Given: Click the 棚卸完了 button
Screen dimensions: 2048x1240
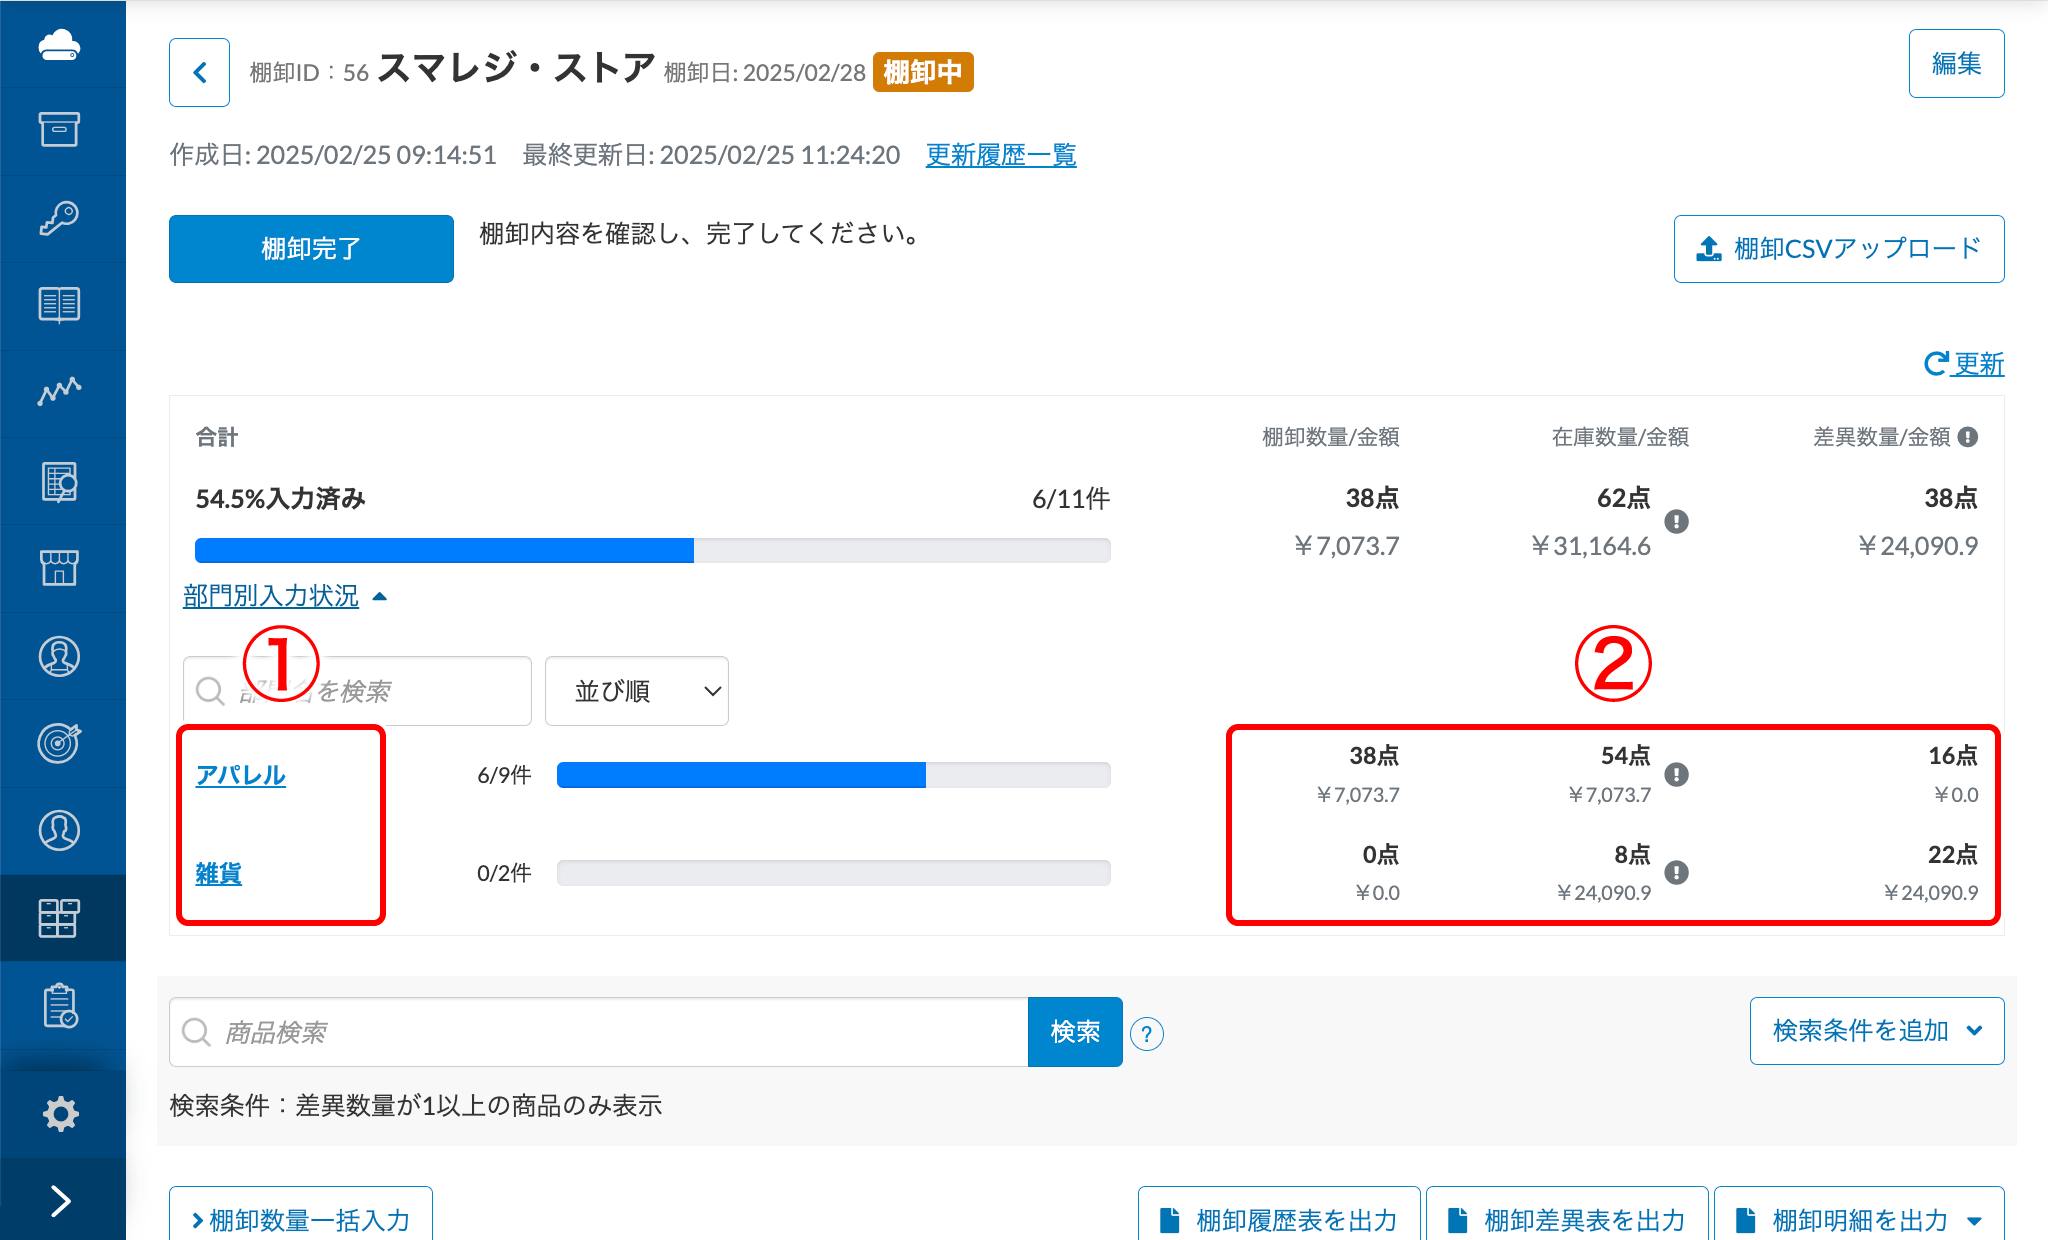Looking at the screenshot, I should (311, 249).
